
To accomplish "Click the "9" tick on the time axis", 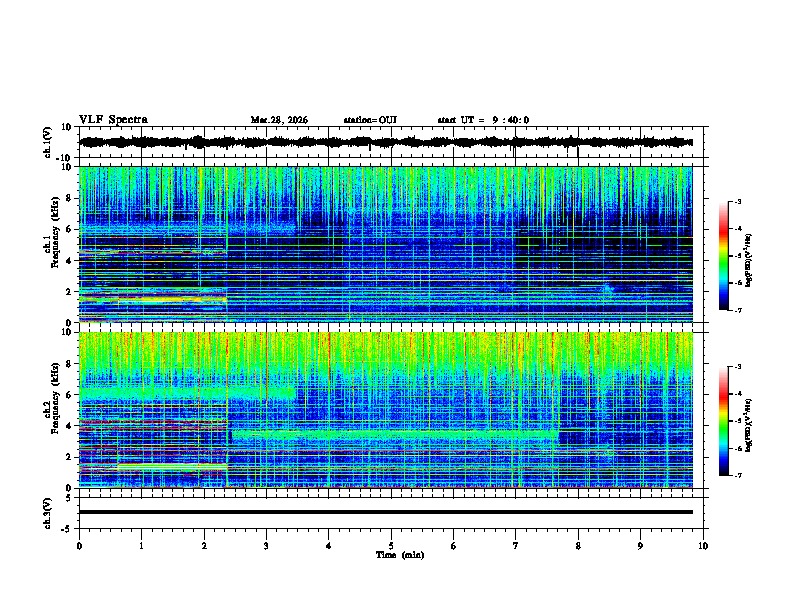I will click(x=640, y=546).
